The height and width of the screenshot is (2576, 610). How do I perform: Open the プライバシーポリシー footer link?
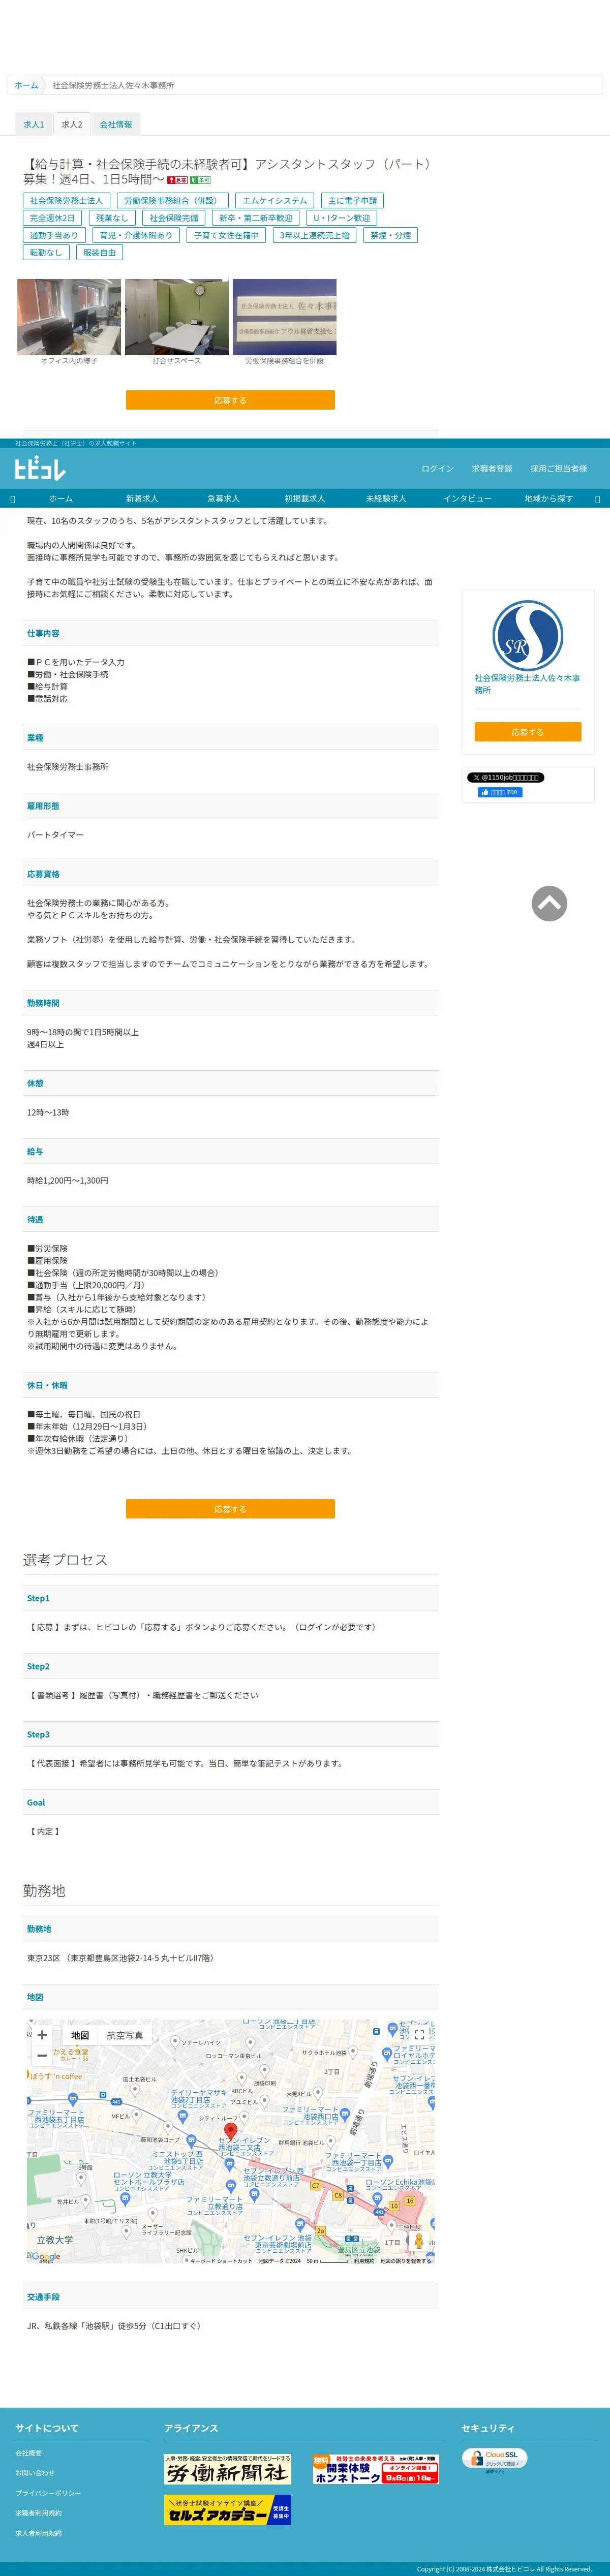(48, 2493)
